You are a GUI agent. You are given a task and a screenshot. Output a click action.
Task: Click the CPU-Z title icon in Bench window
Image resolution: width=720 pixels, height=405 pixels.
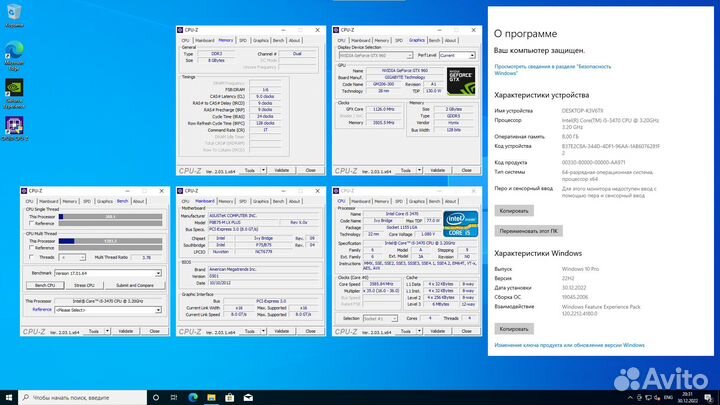coord(24,191)
